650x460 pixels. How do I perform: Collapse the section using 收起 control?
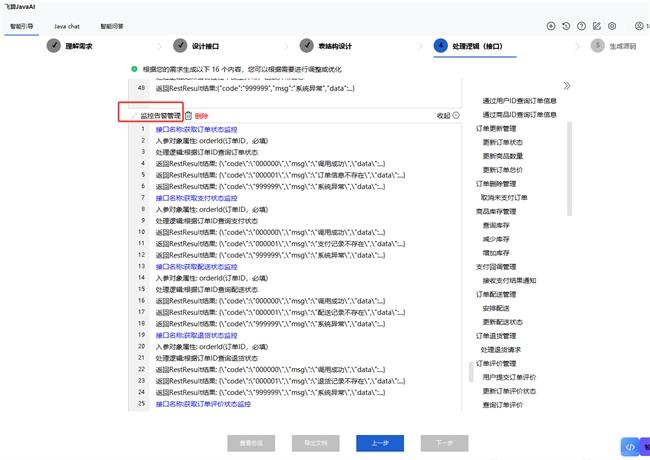click(x=448, y=116)
